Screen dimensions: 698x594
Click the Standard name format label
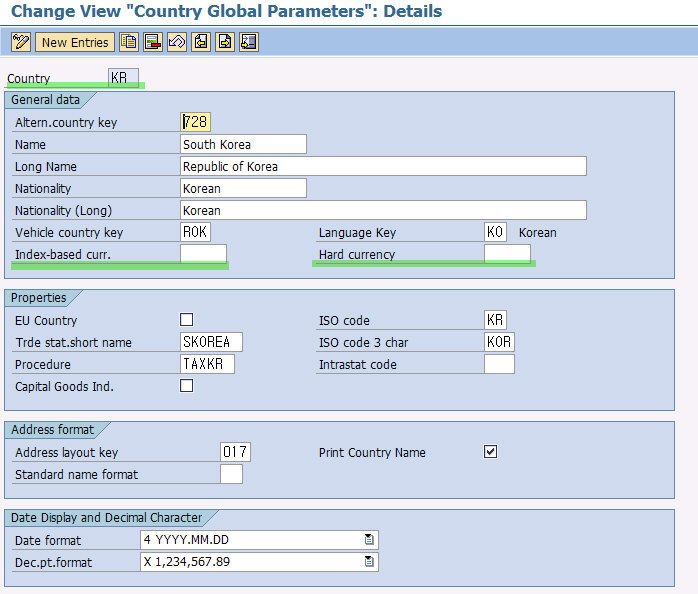tap(77, 474)
